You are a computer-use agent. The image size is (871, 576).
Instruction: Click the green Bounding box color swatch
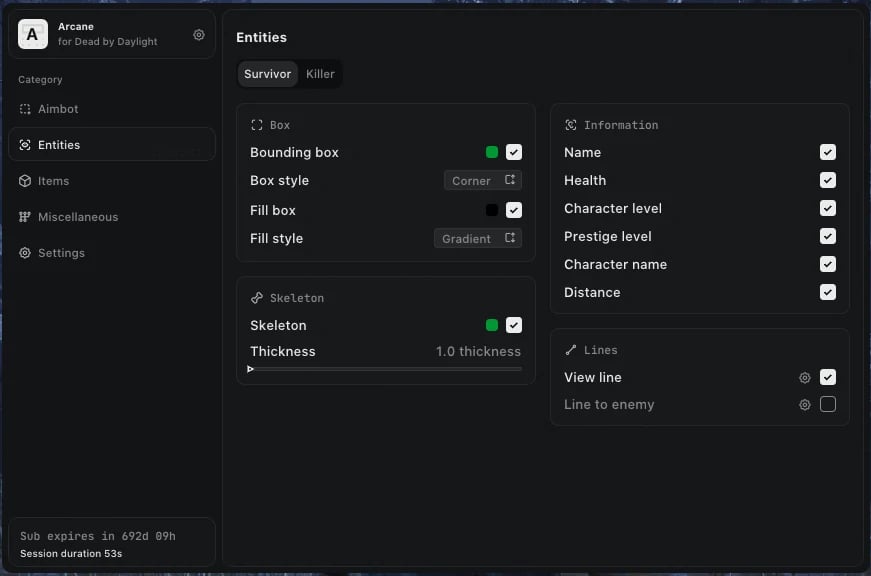click(x=492, y=153)
